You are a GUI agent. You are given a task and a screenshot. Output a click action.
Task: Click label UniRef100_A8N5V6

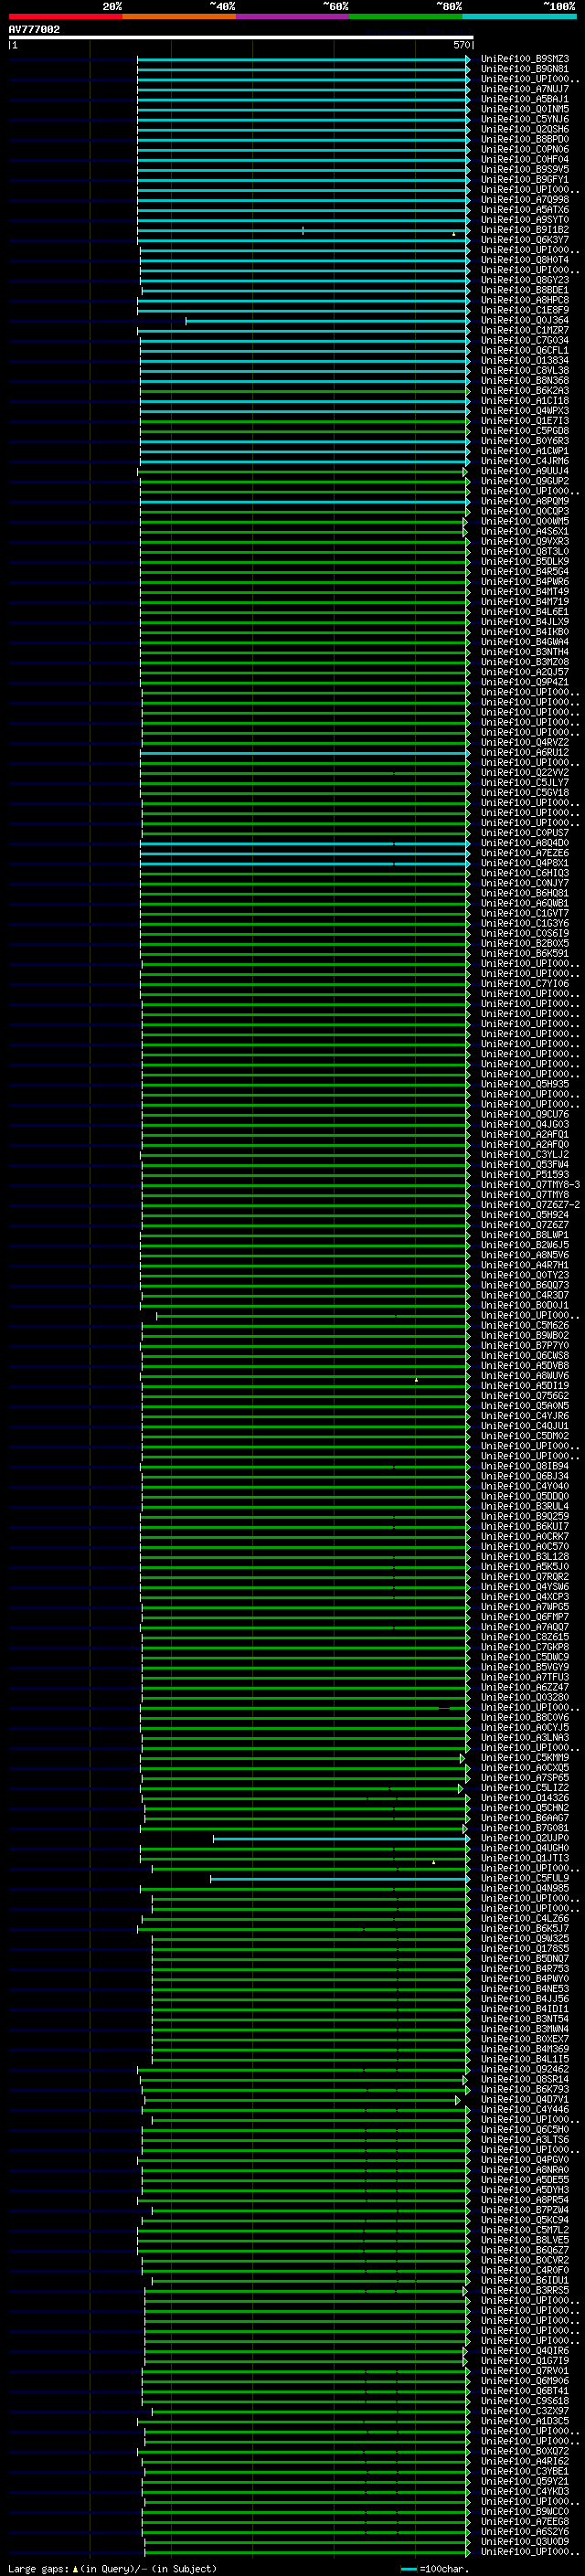tap(524, 1255)
